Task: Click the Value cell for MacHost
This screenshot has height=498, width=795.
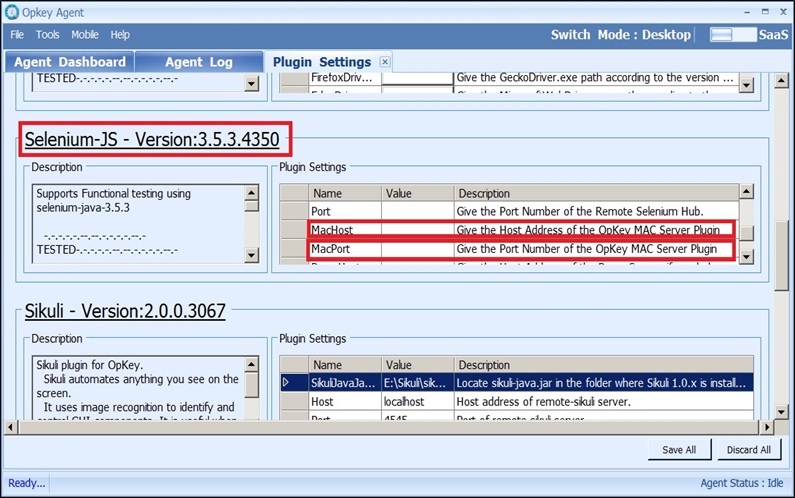Action: point(417,230)
